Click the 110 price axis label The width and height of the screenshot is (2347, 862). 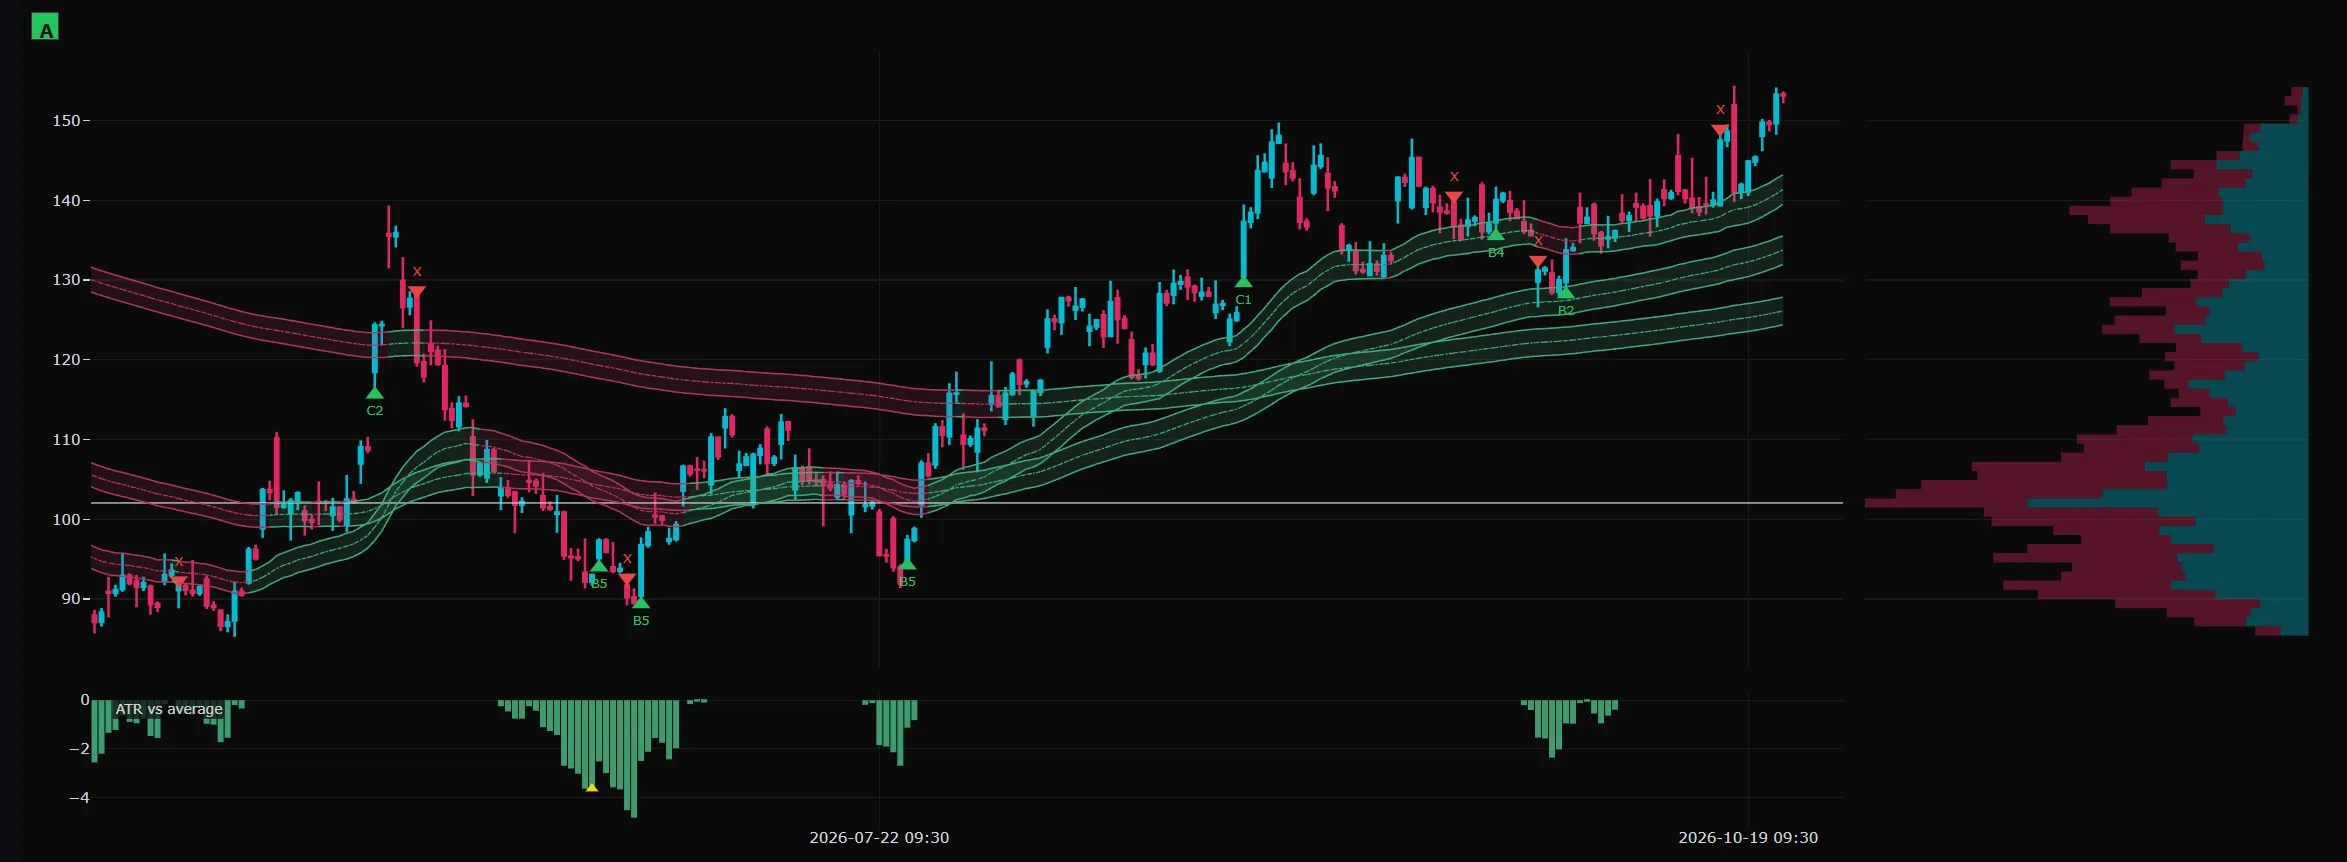pos(66,440)
